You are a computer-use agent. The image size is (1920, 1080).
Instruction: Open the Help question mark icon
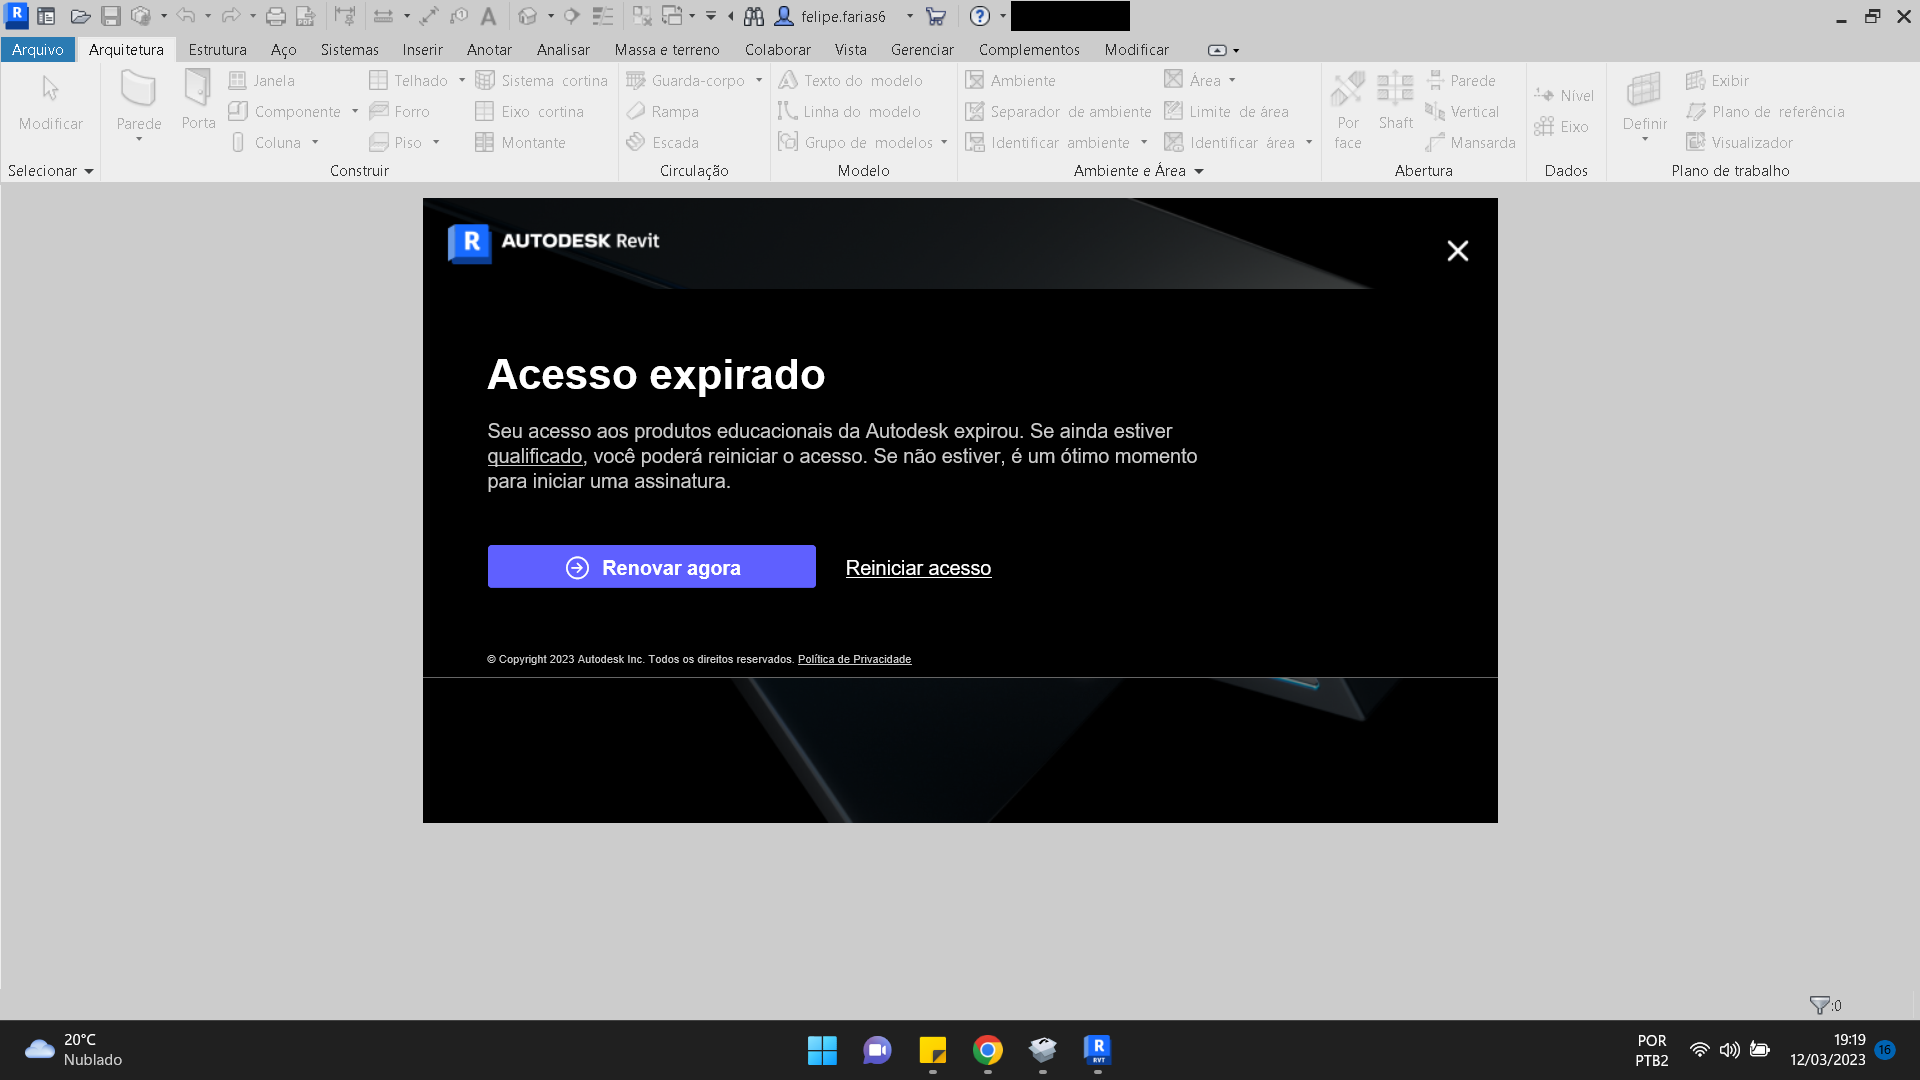click(x=980, y=16)
